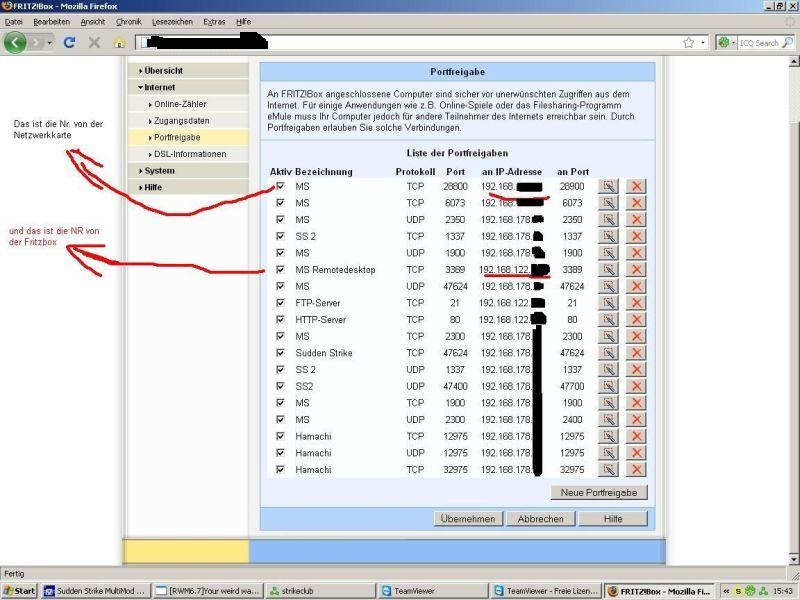The image size is (800, 600).
Task: Edit the SS 2 TCP 1337 rule
Action: [608, 236]
